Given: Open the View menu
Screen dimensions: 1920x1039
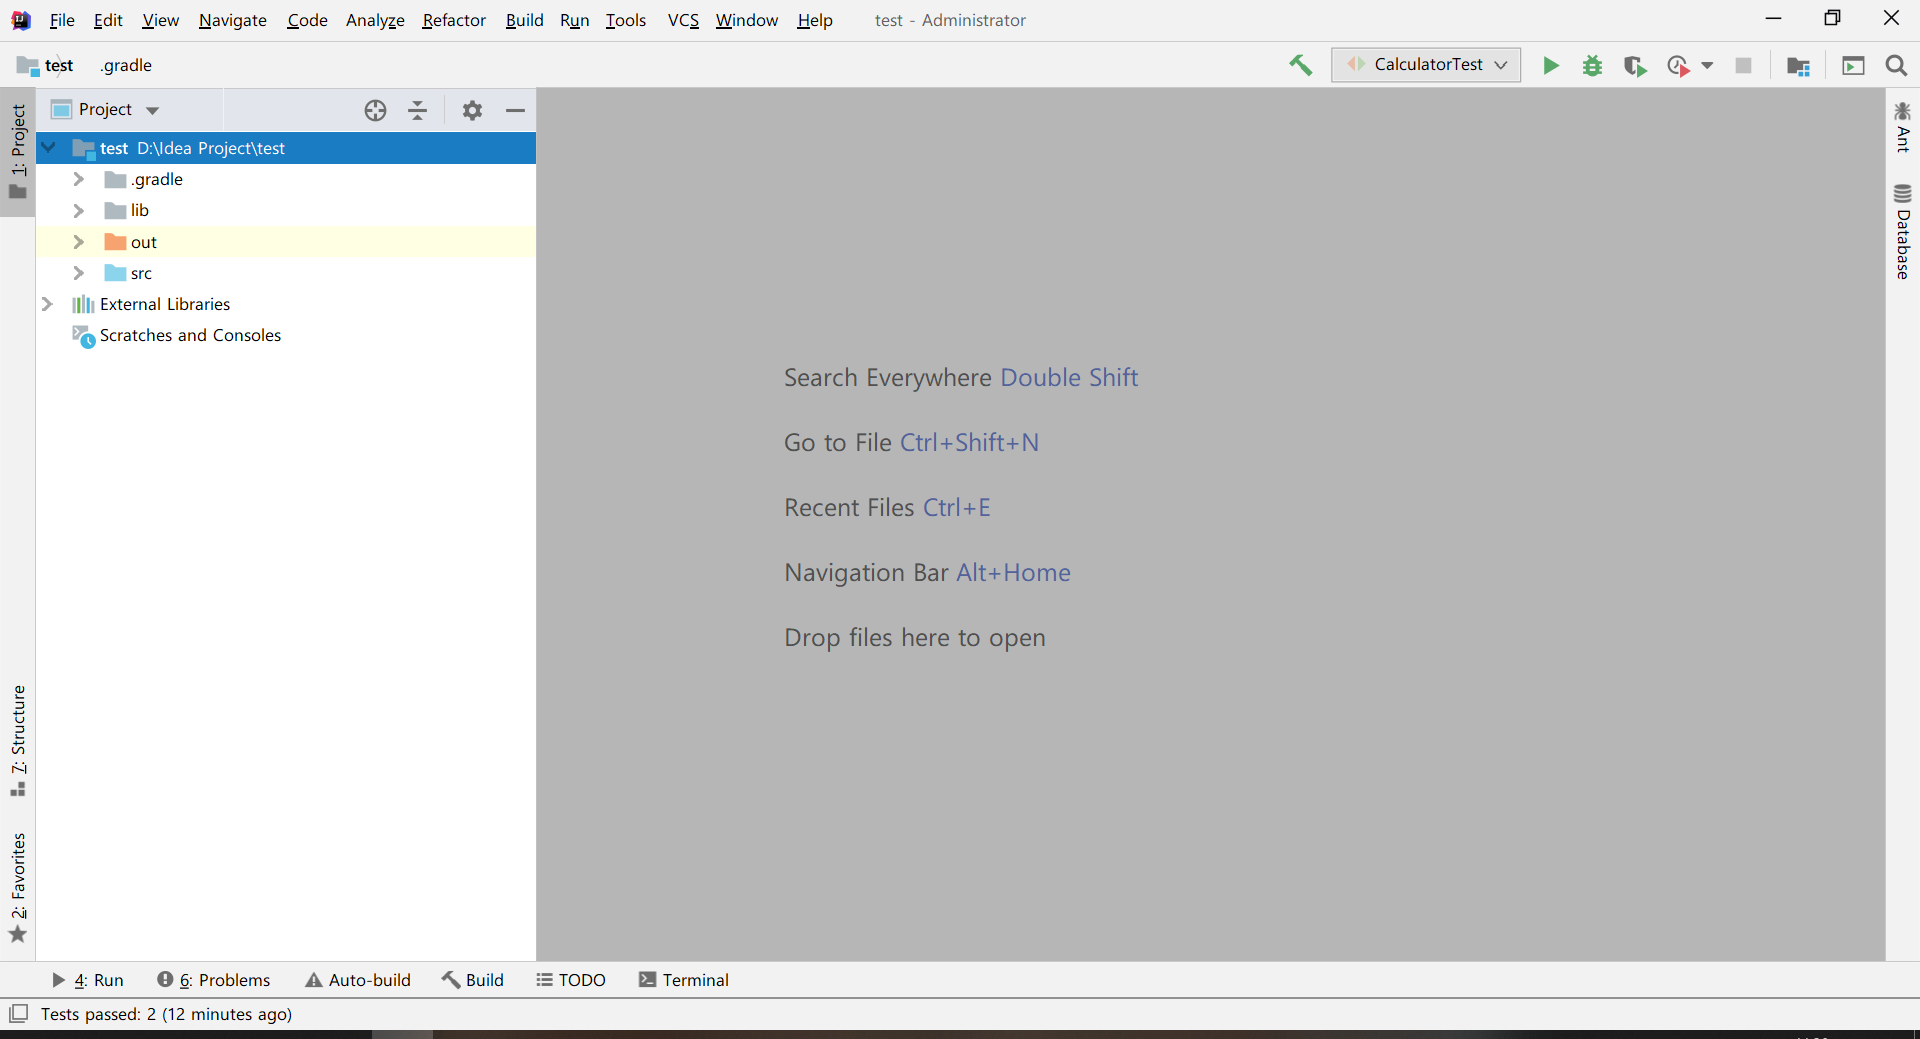Looking at the screenshot, I should tap(160, 20).
